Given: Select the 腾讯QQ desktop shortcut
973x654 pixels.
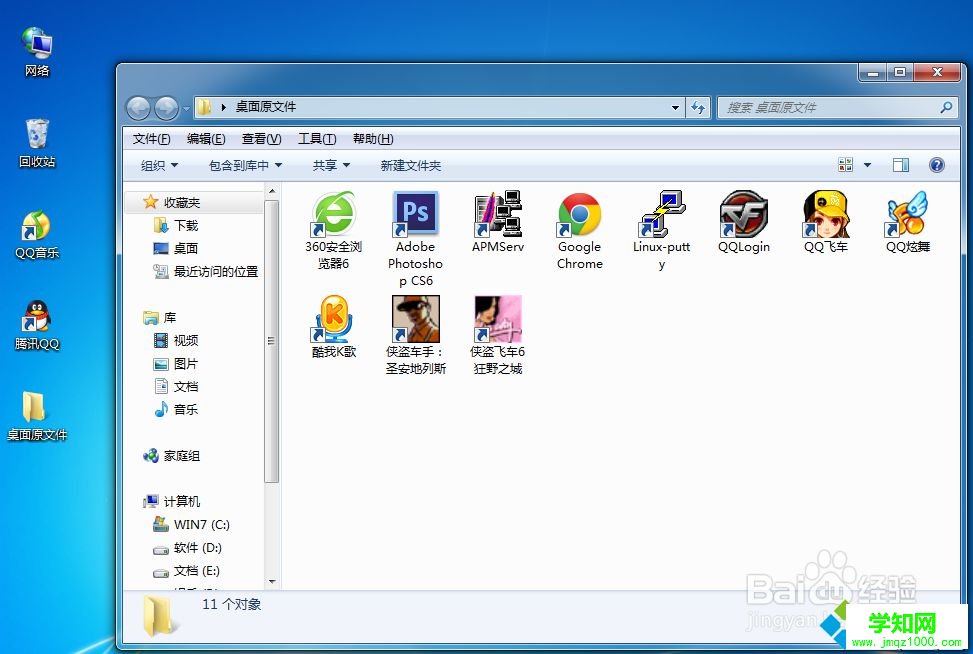Looking at the screenshot, I should click(x=37, y=326).
